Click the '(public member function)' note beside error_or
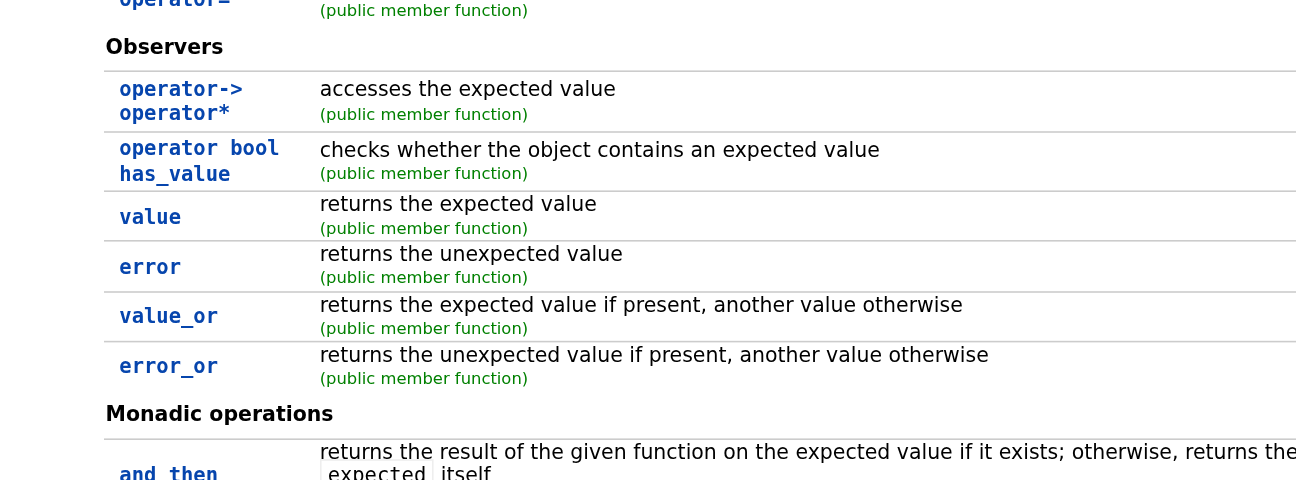Image resolution: width=1296 pixels, height=480 pixels. coord(424,380)
